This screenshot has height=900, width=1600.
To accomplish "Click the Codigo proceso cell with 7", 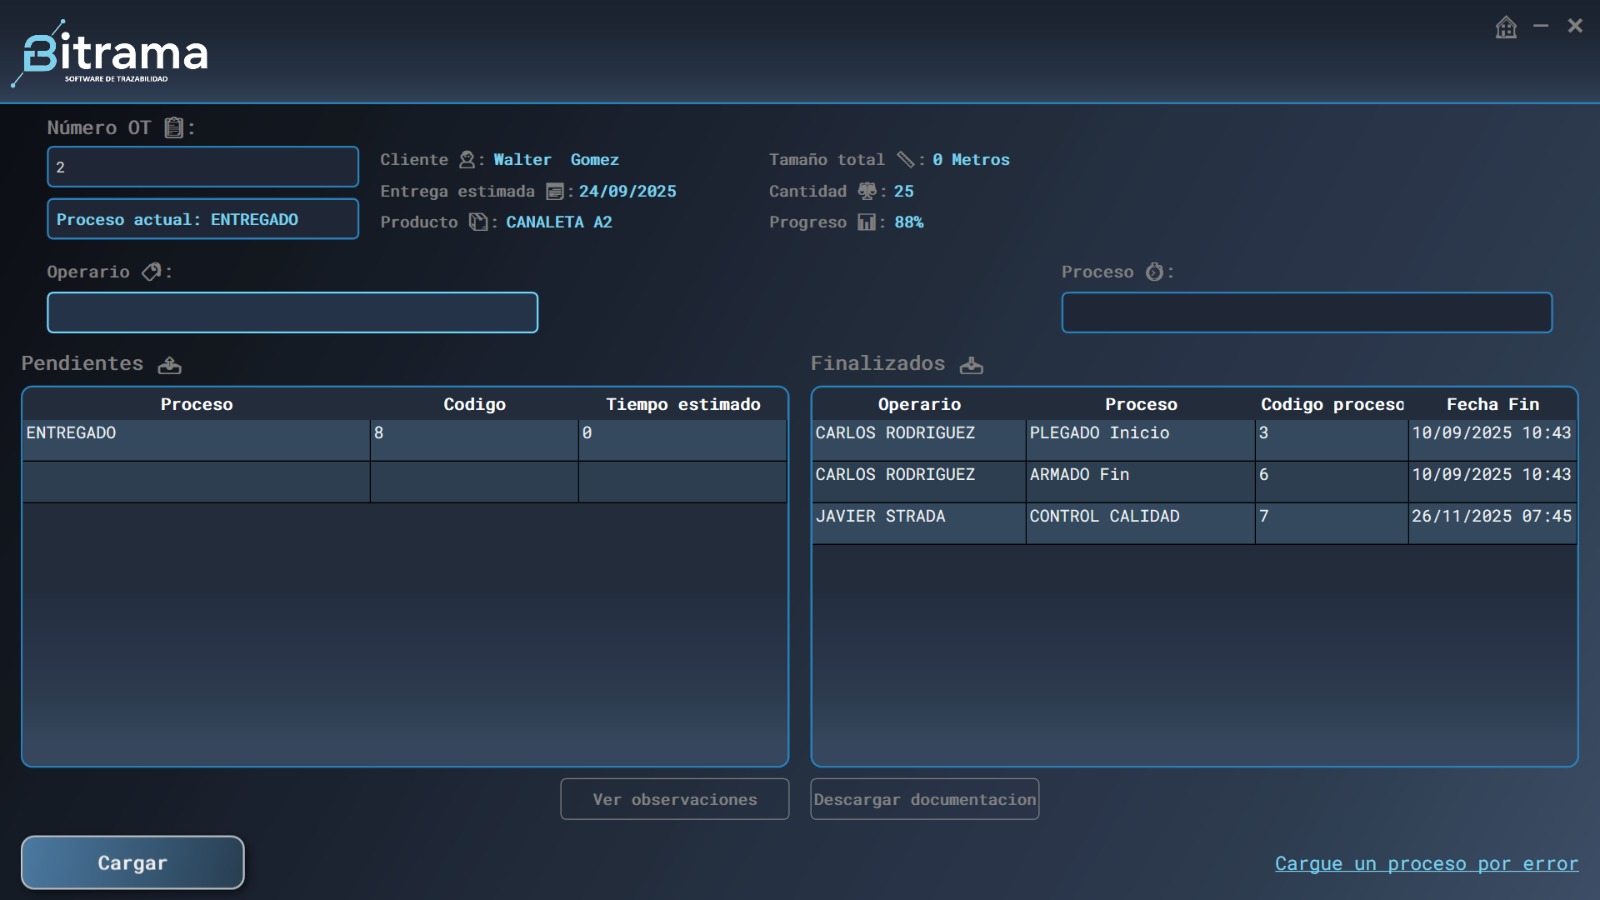I will click(1332, 524).
